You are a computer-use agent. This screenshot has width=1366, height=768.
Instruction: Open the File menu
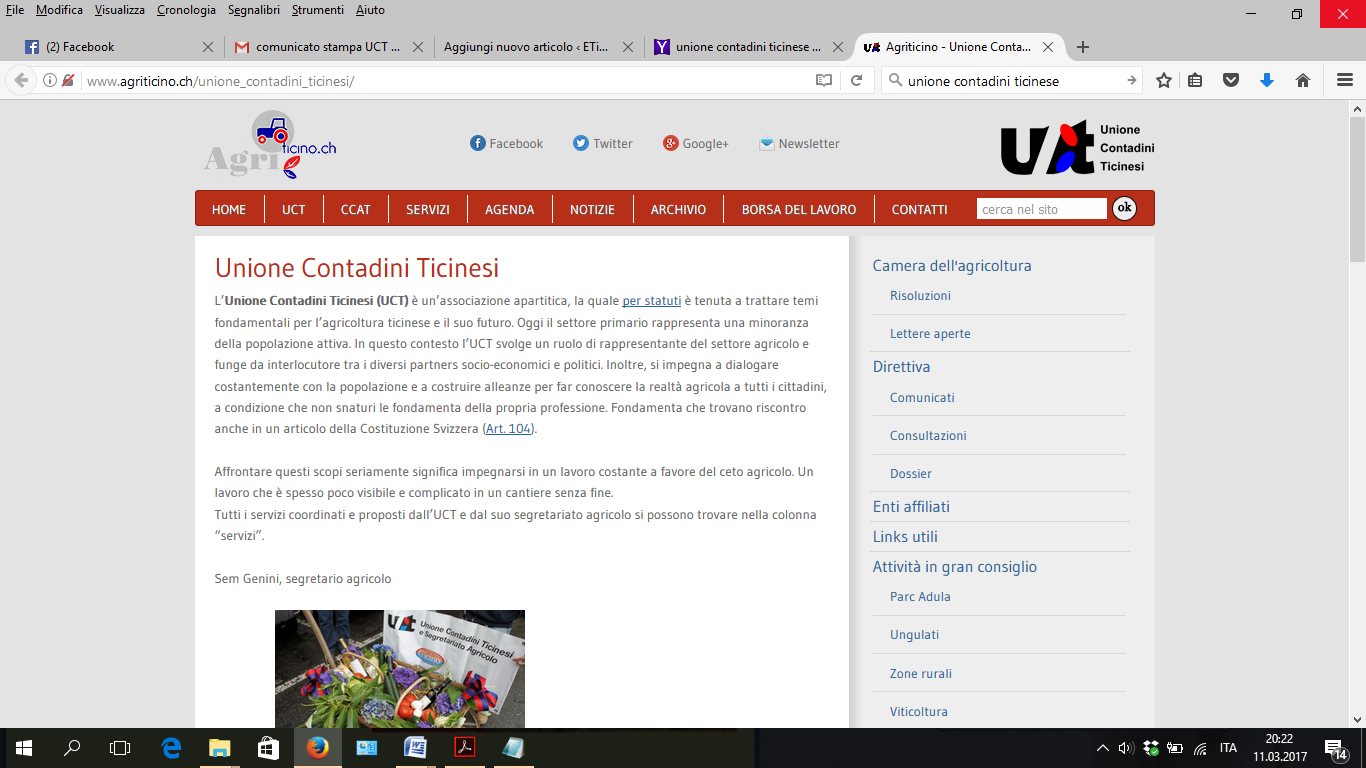point(15,10)
